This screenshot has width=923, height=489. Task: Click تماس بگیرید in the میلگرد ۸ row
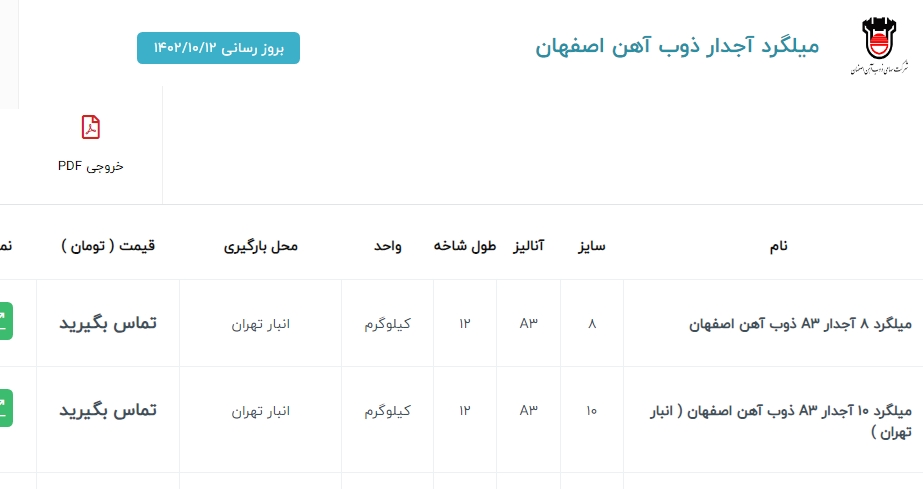point(108,324)
